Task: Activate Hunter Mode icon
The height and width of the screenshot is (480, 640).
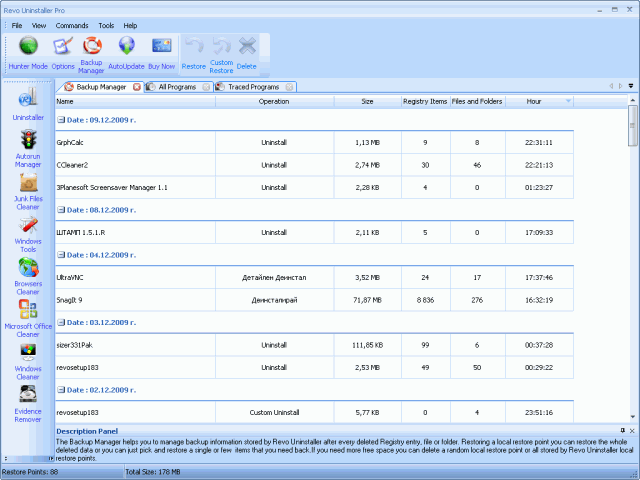Action: [28, 46]
